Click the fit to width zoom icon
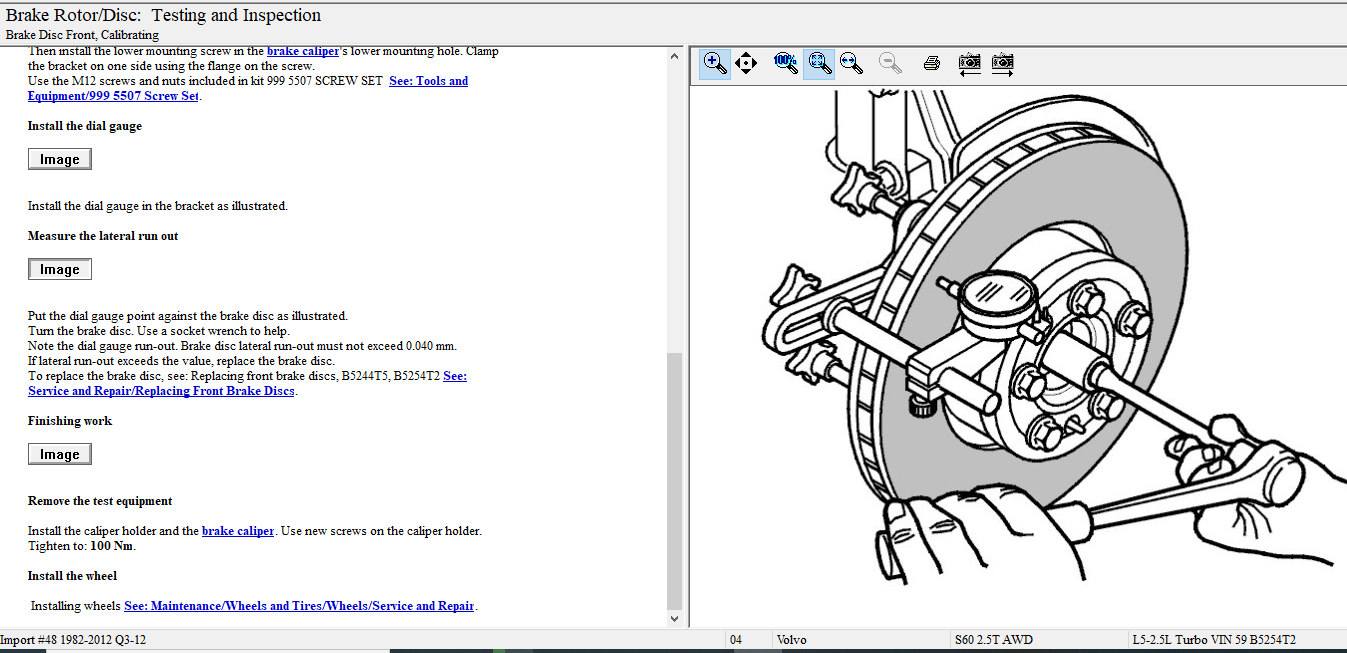 click(851, 63)
